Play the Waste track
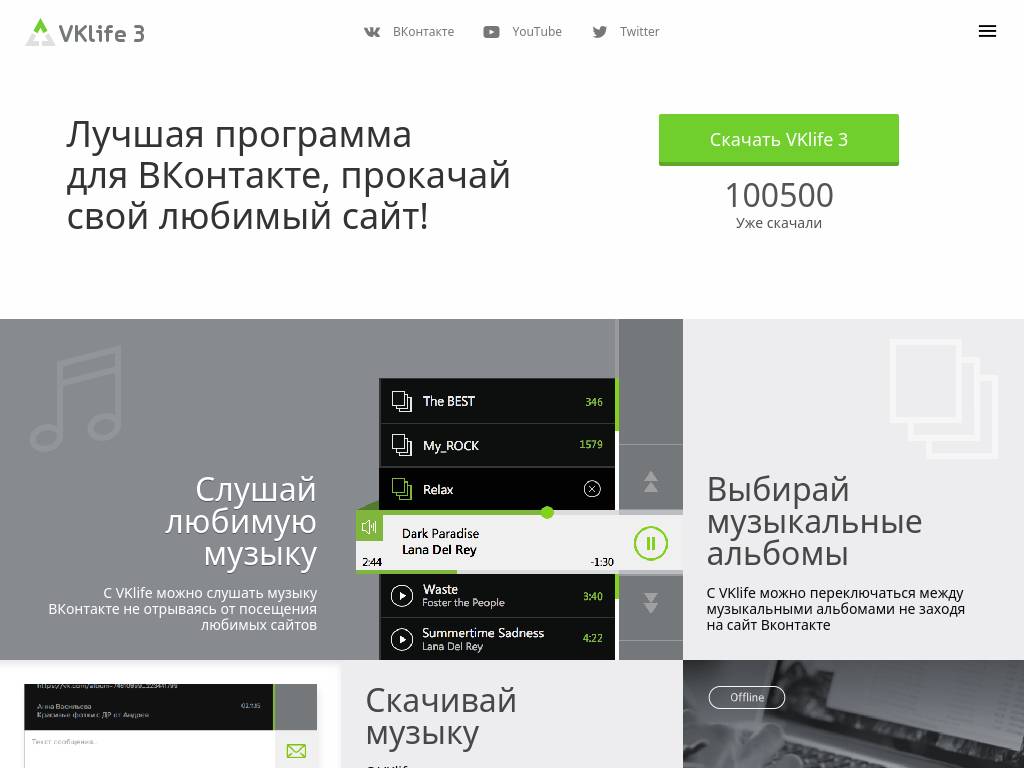The image size is (1024, 768). 402,596
